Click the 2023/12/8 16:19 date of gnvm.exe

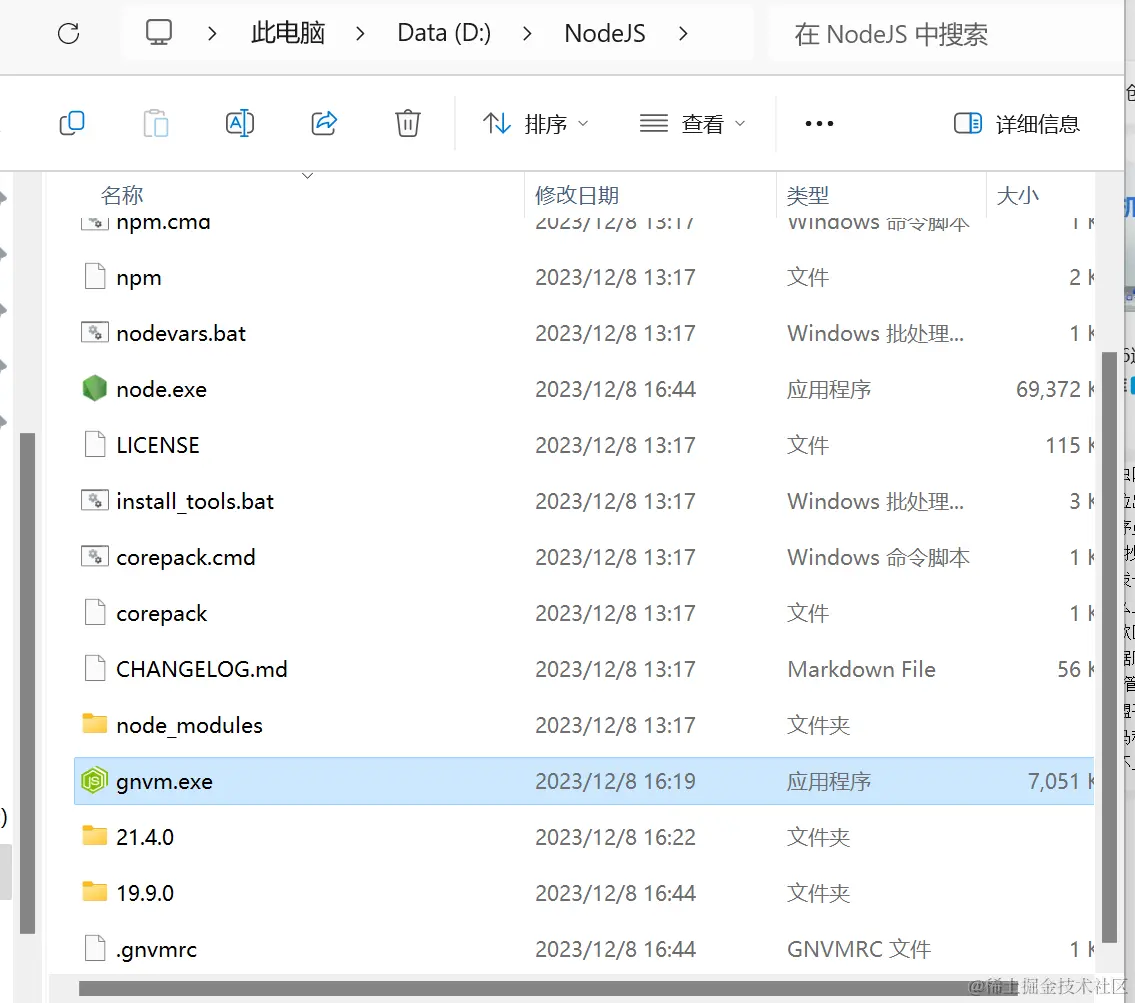click(615, 782)
